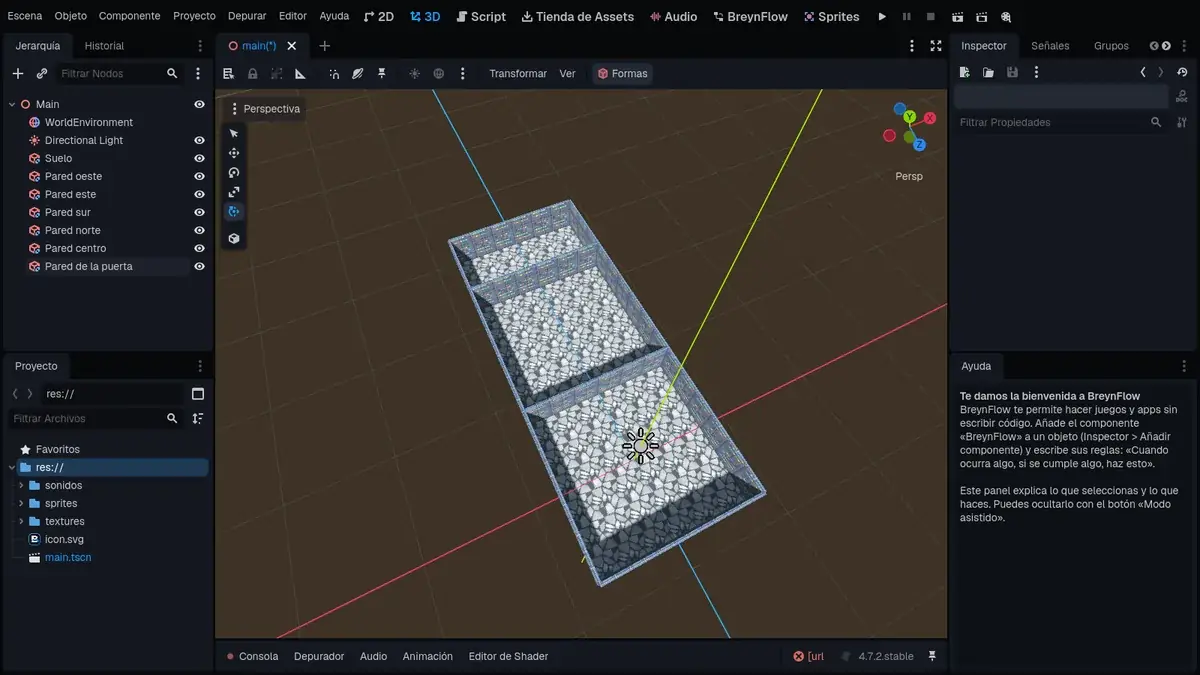
Task: Expand the sprites folder
Action: [x=21, y=503]
